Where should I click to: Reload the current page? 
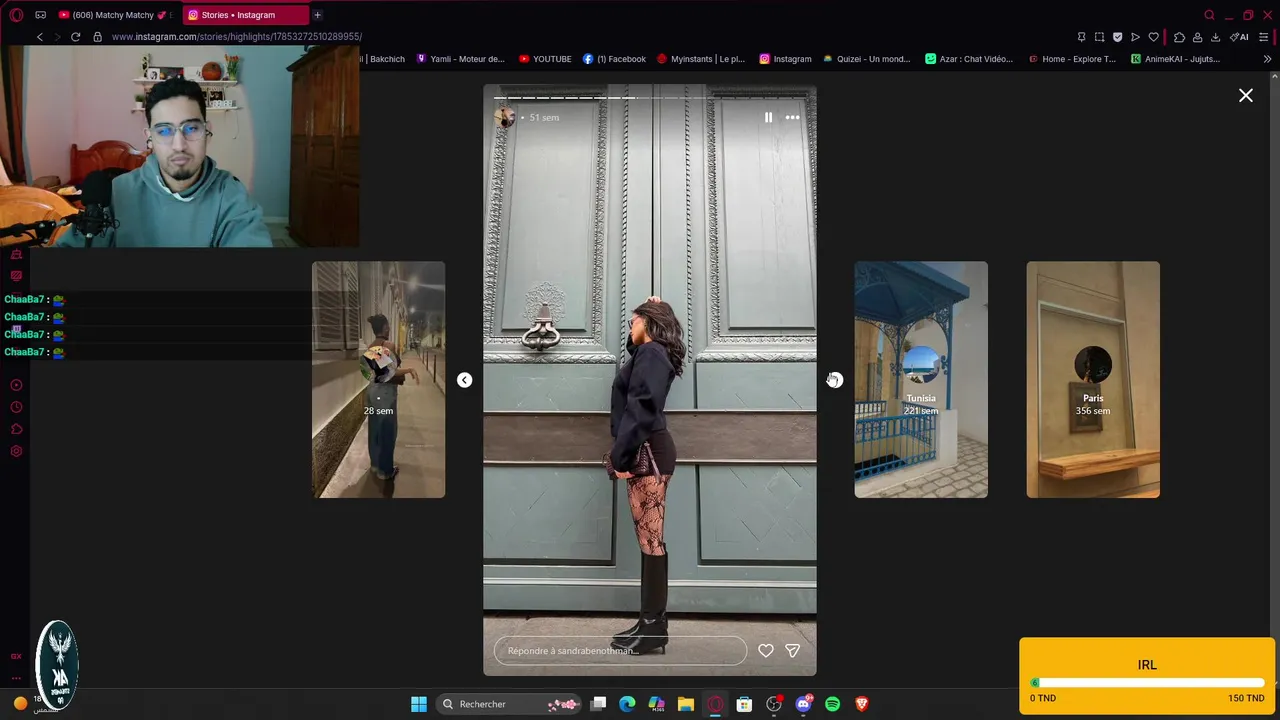pyautogui.click(x=75, y=37)
